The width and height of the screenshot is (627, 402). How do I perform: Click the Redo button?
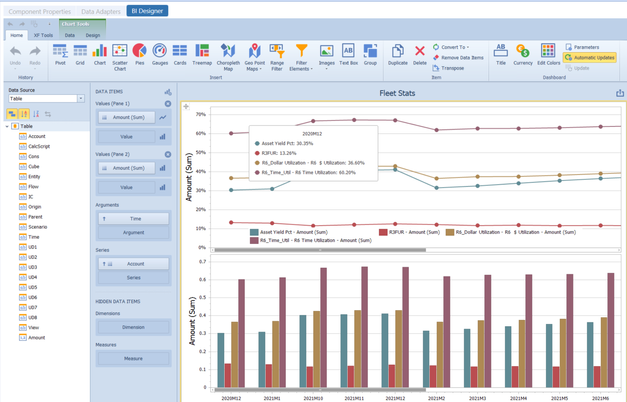[35, 56]
